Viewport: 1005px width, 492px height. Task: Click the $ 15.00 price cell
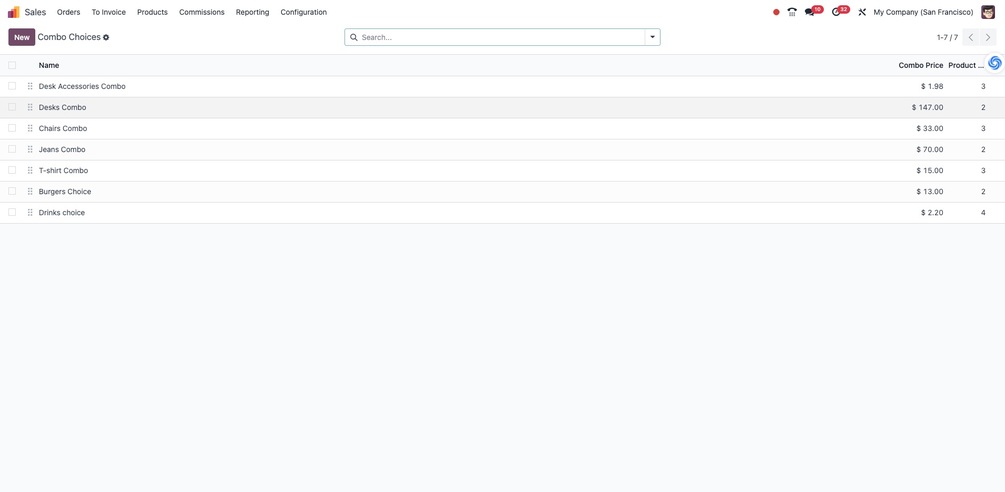[929, 170]
